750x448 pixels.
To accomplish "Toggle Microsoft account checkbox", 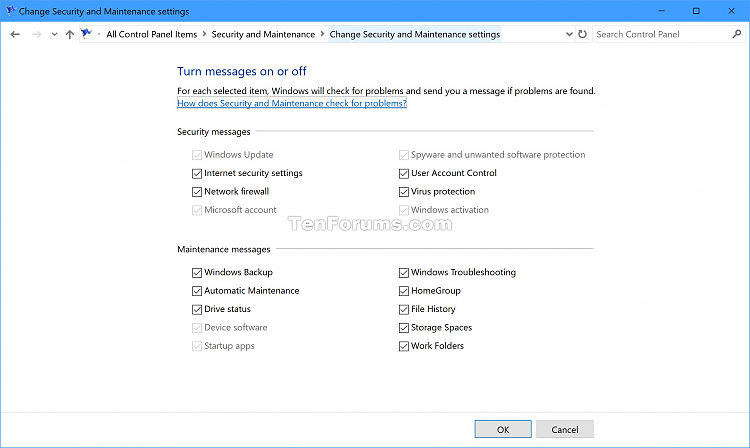I will coord(197,210).
